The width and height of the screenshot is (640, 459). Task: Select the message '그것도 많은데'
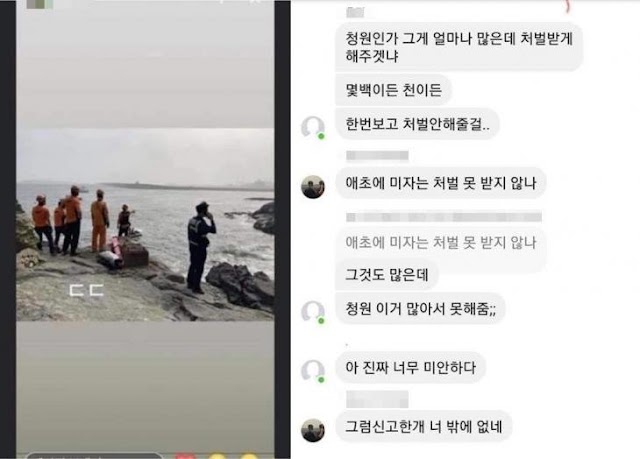click(387, 274)
